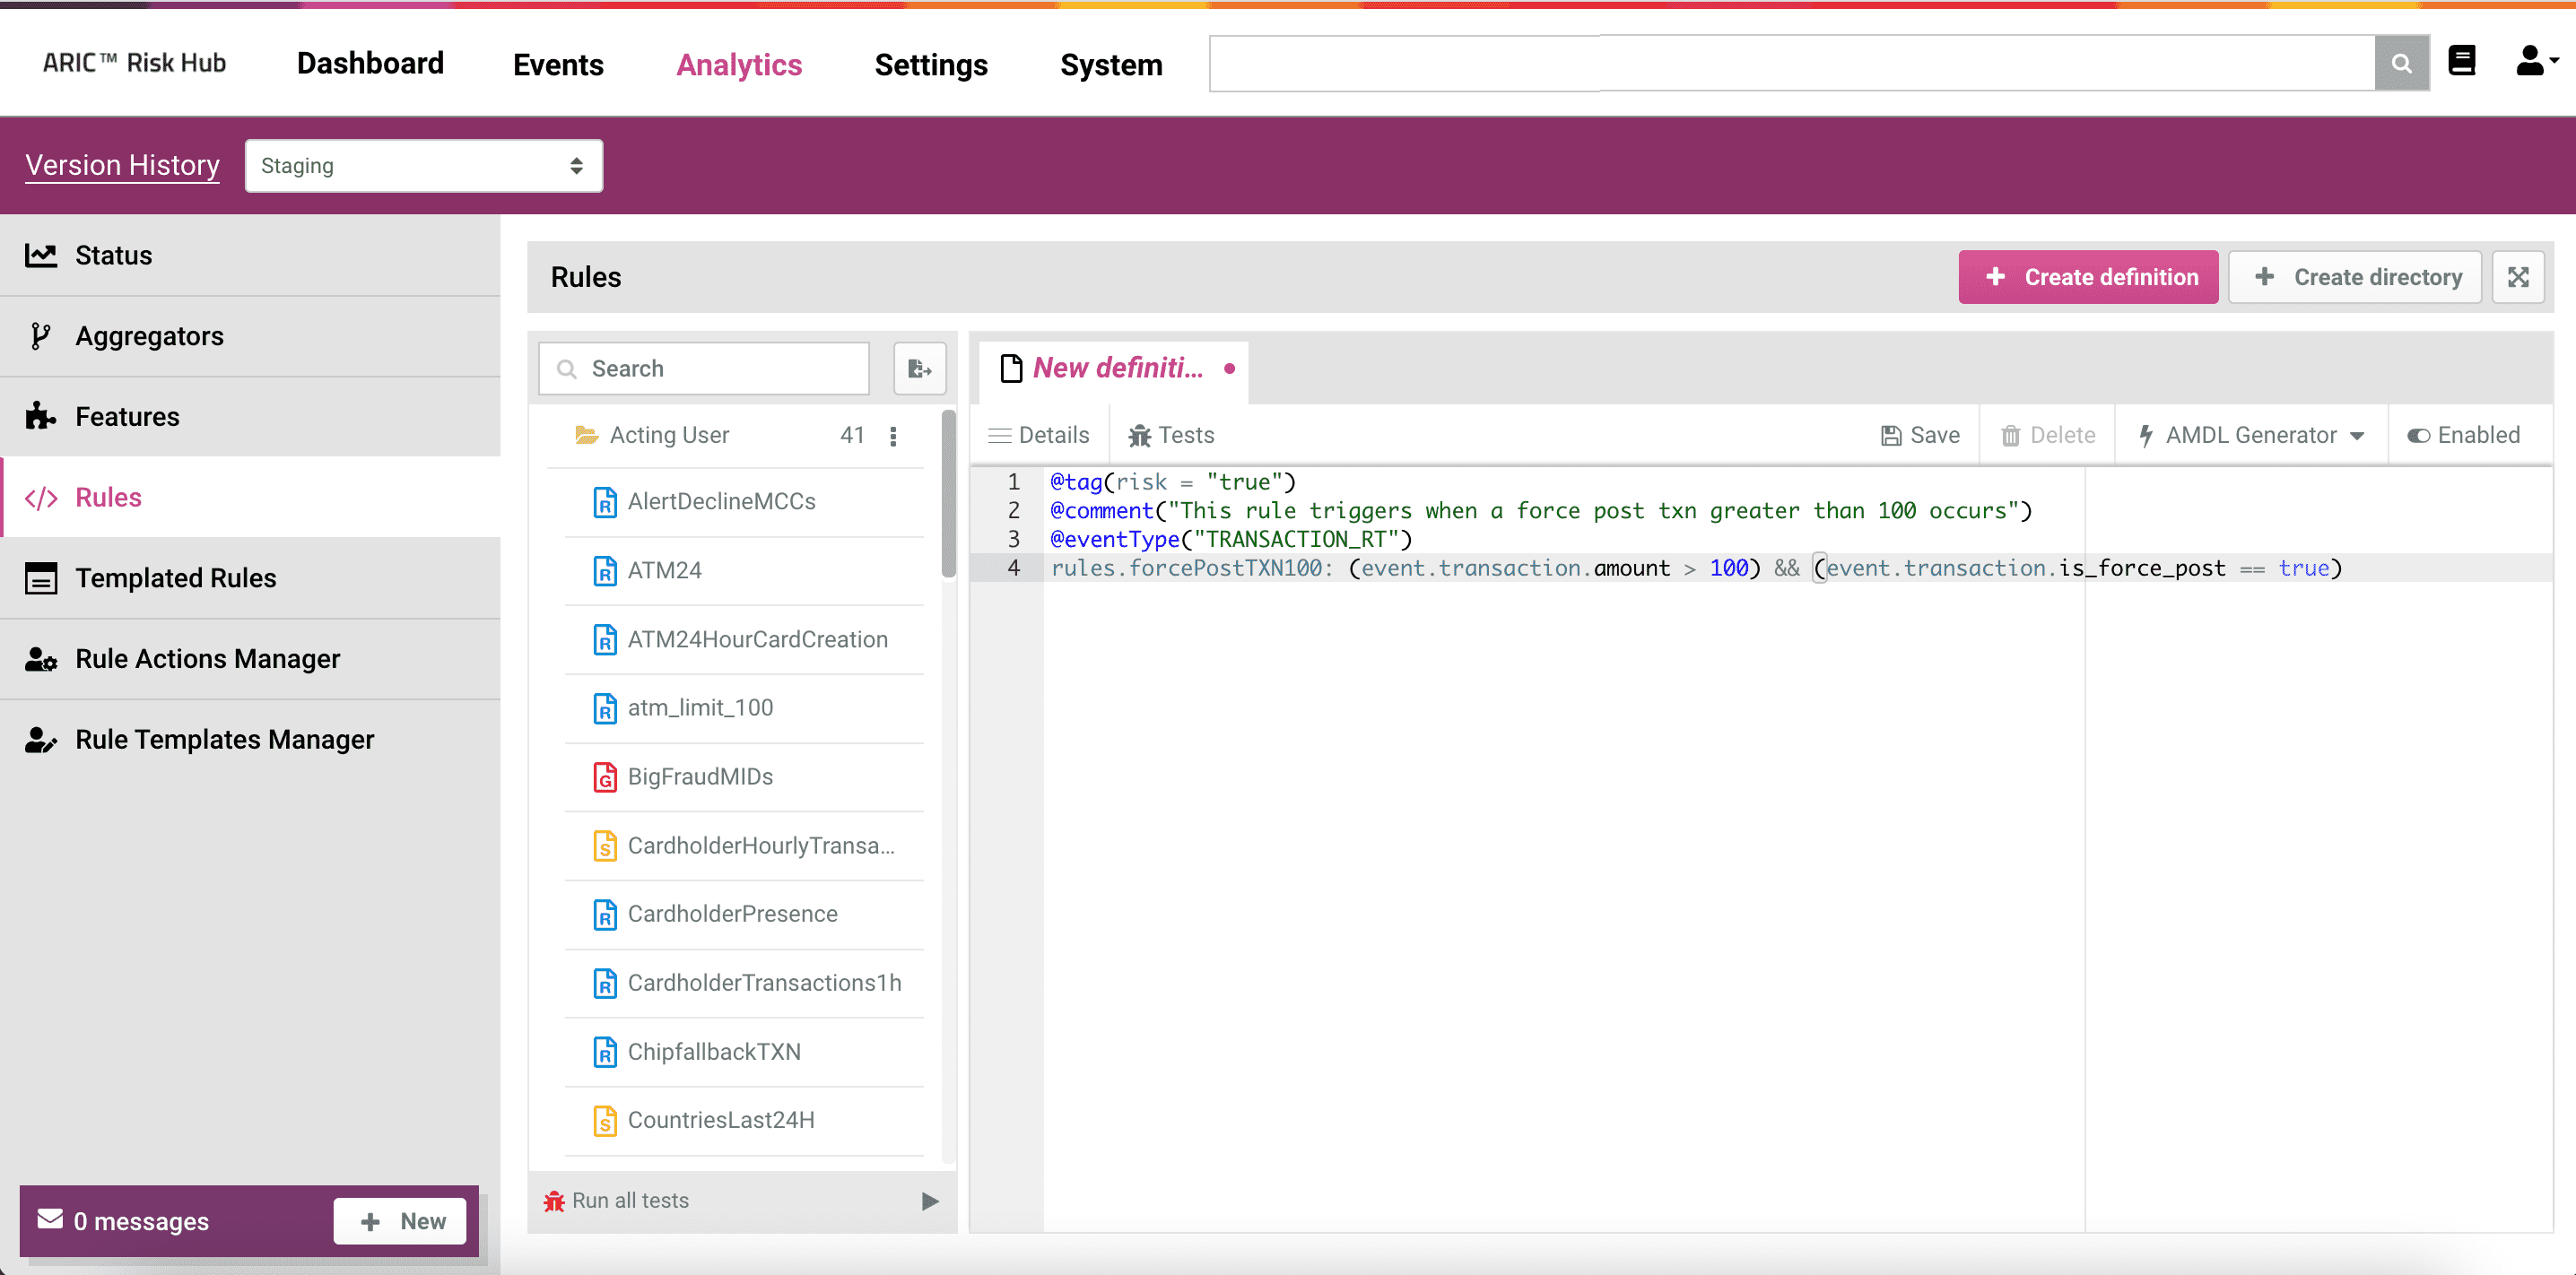The height and width of the screenshot is (1275, 2576).
Task: Open the Dashboard menu
Action: tap(370, 64)
